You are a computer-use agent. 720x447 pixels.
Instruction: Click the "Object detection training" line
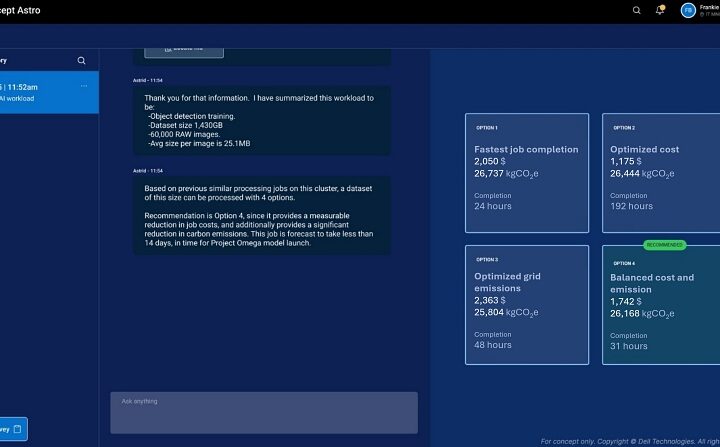click(191, 116)
